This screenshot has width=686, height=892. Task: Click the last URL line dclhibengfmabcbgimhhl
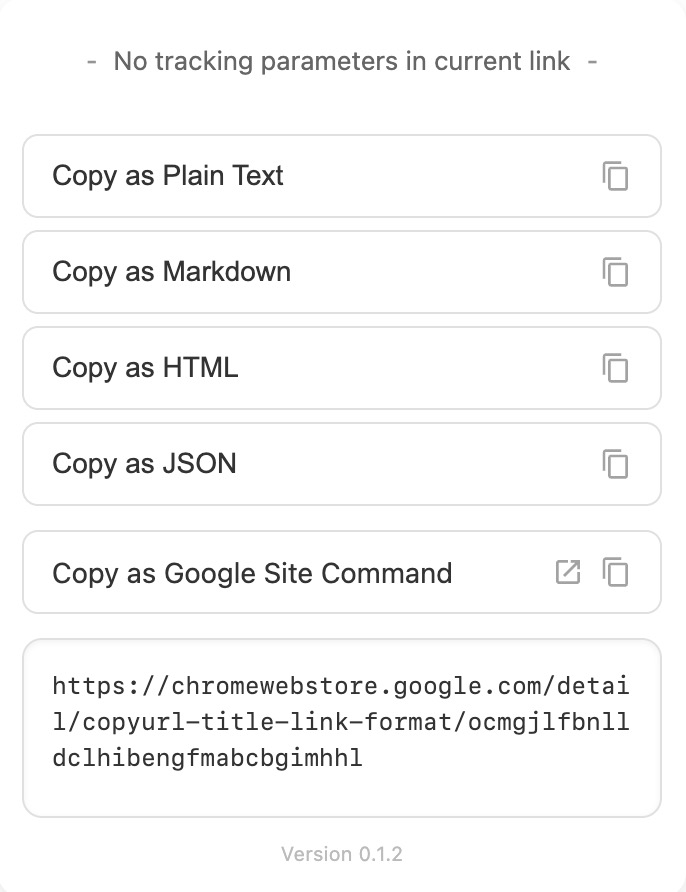[x=207, y=758]
